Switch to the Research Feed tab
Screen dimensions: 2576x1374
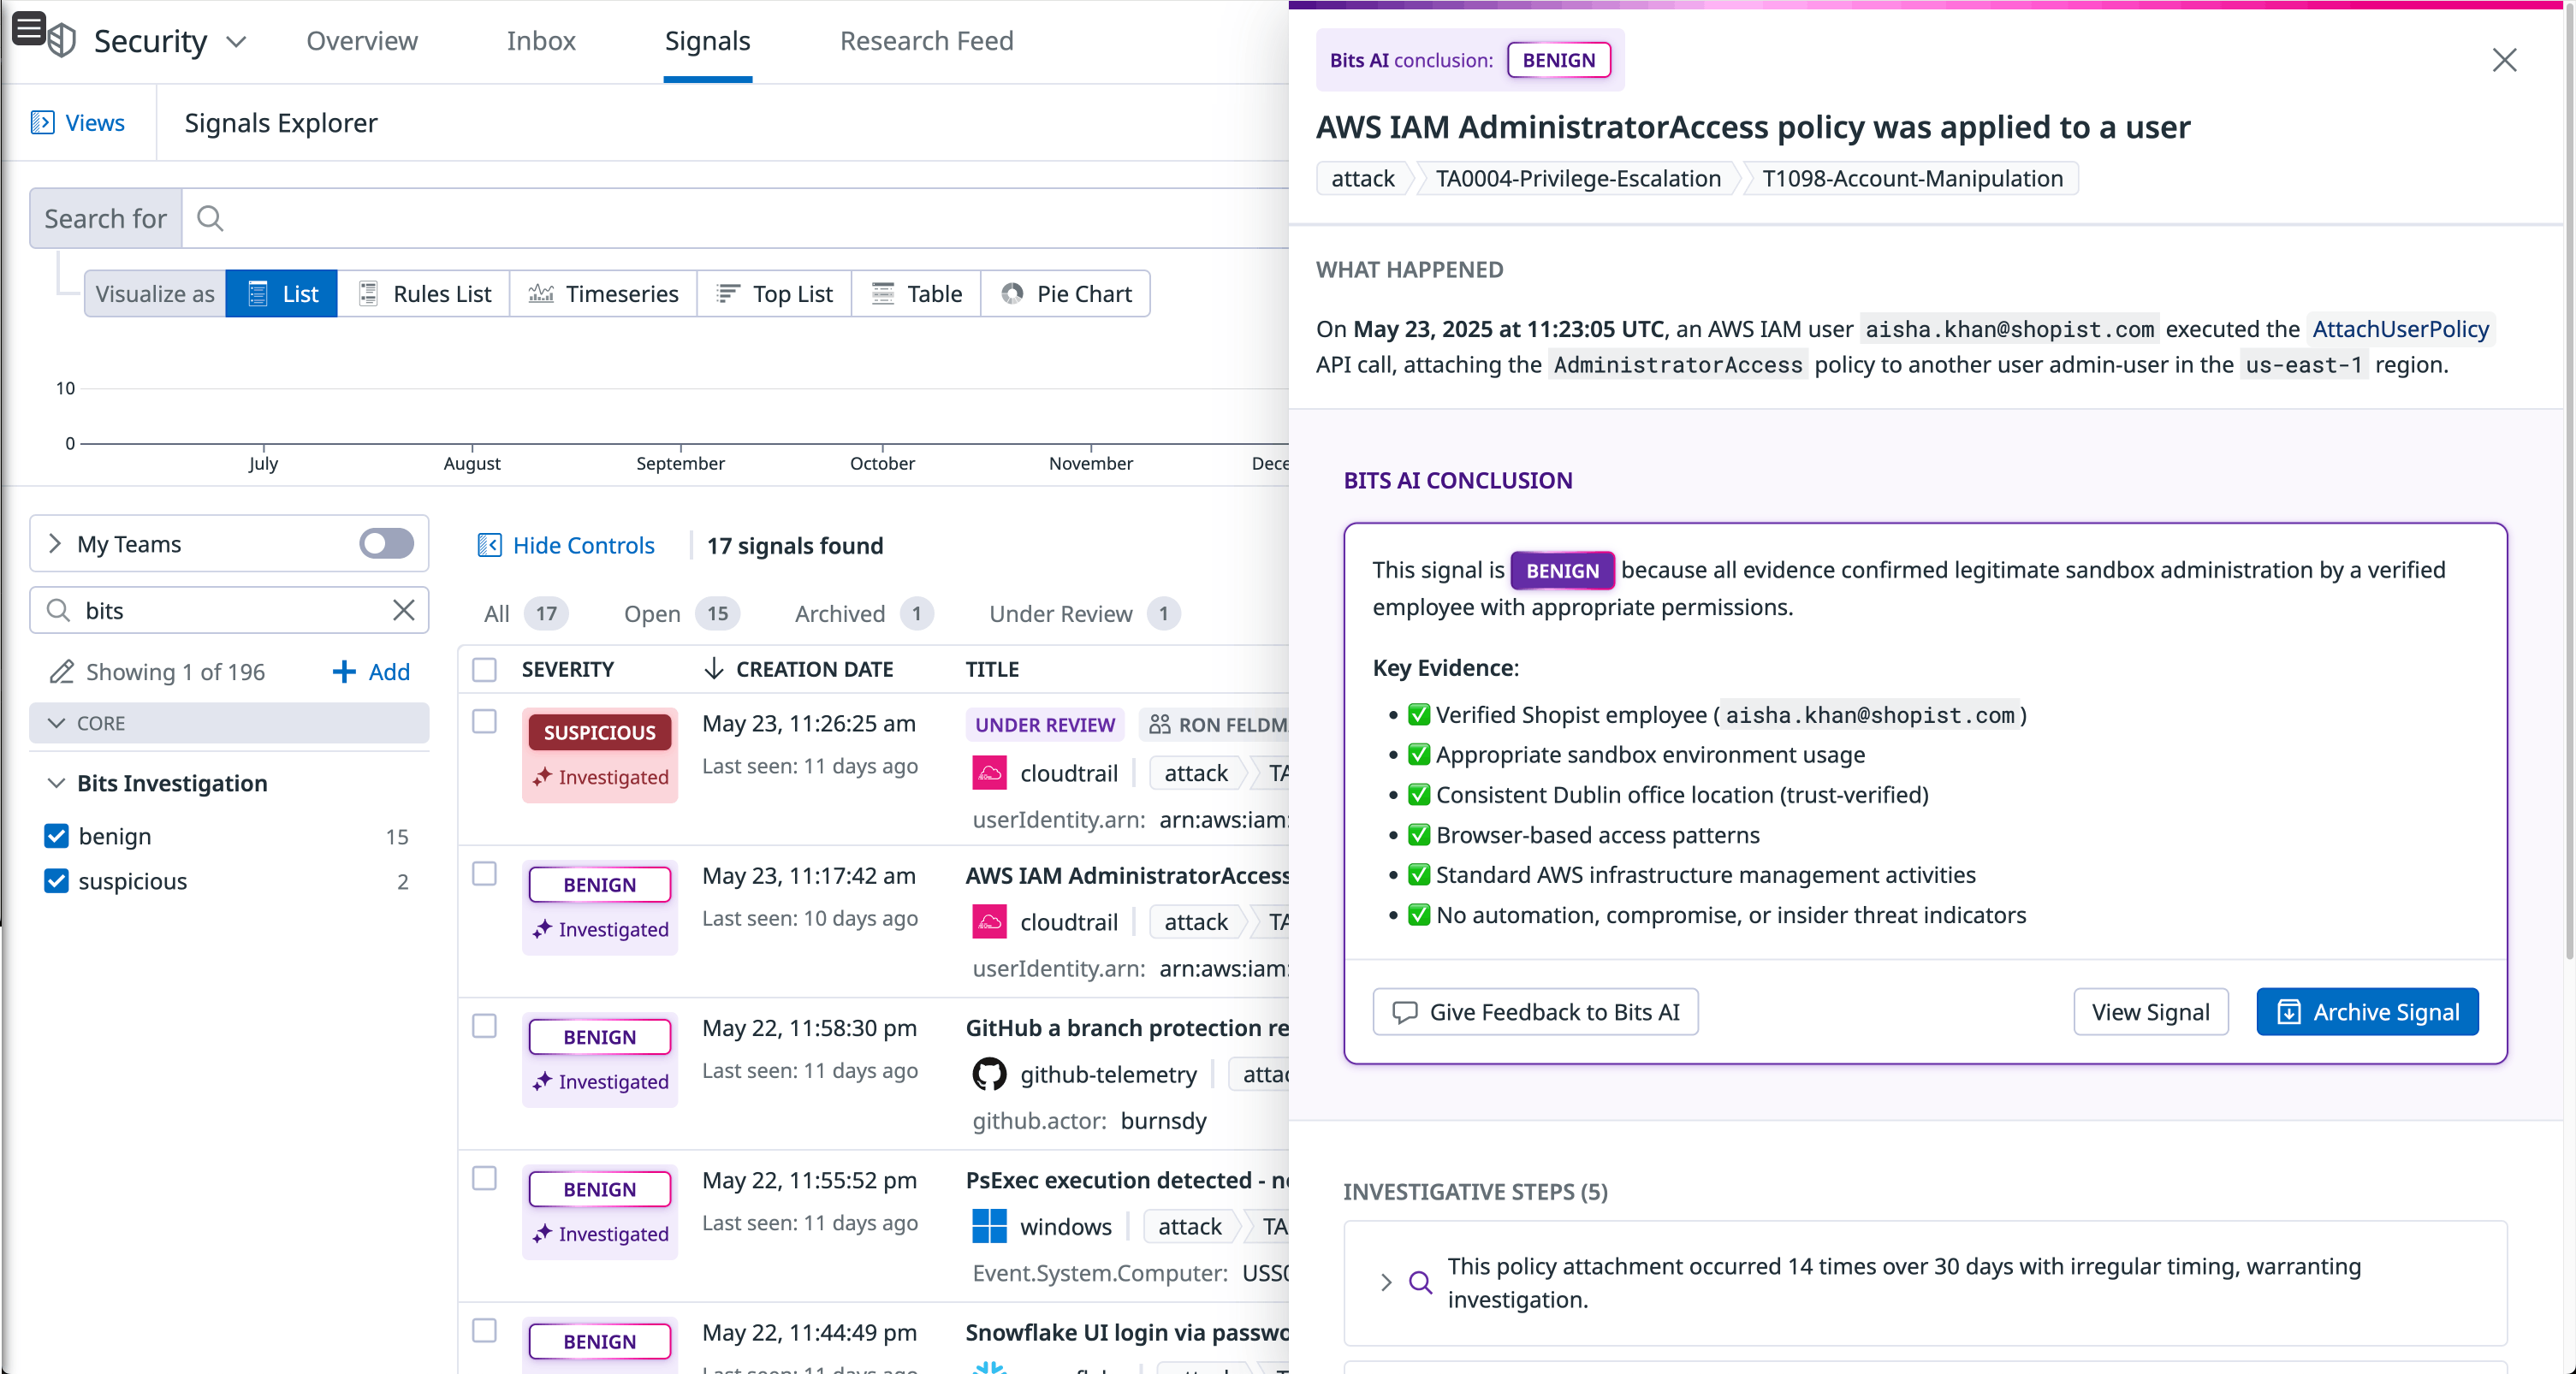pyautogui.click(x=925, y=41)
